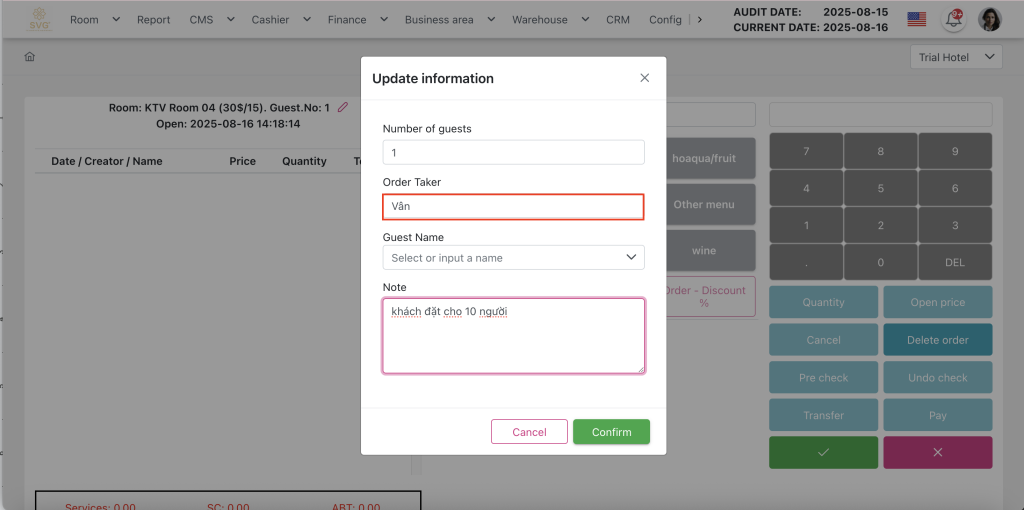Open the user profile avatar
Viewport: 1024px width, 510px height.
(989, 19)
